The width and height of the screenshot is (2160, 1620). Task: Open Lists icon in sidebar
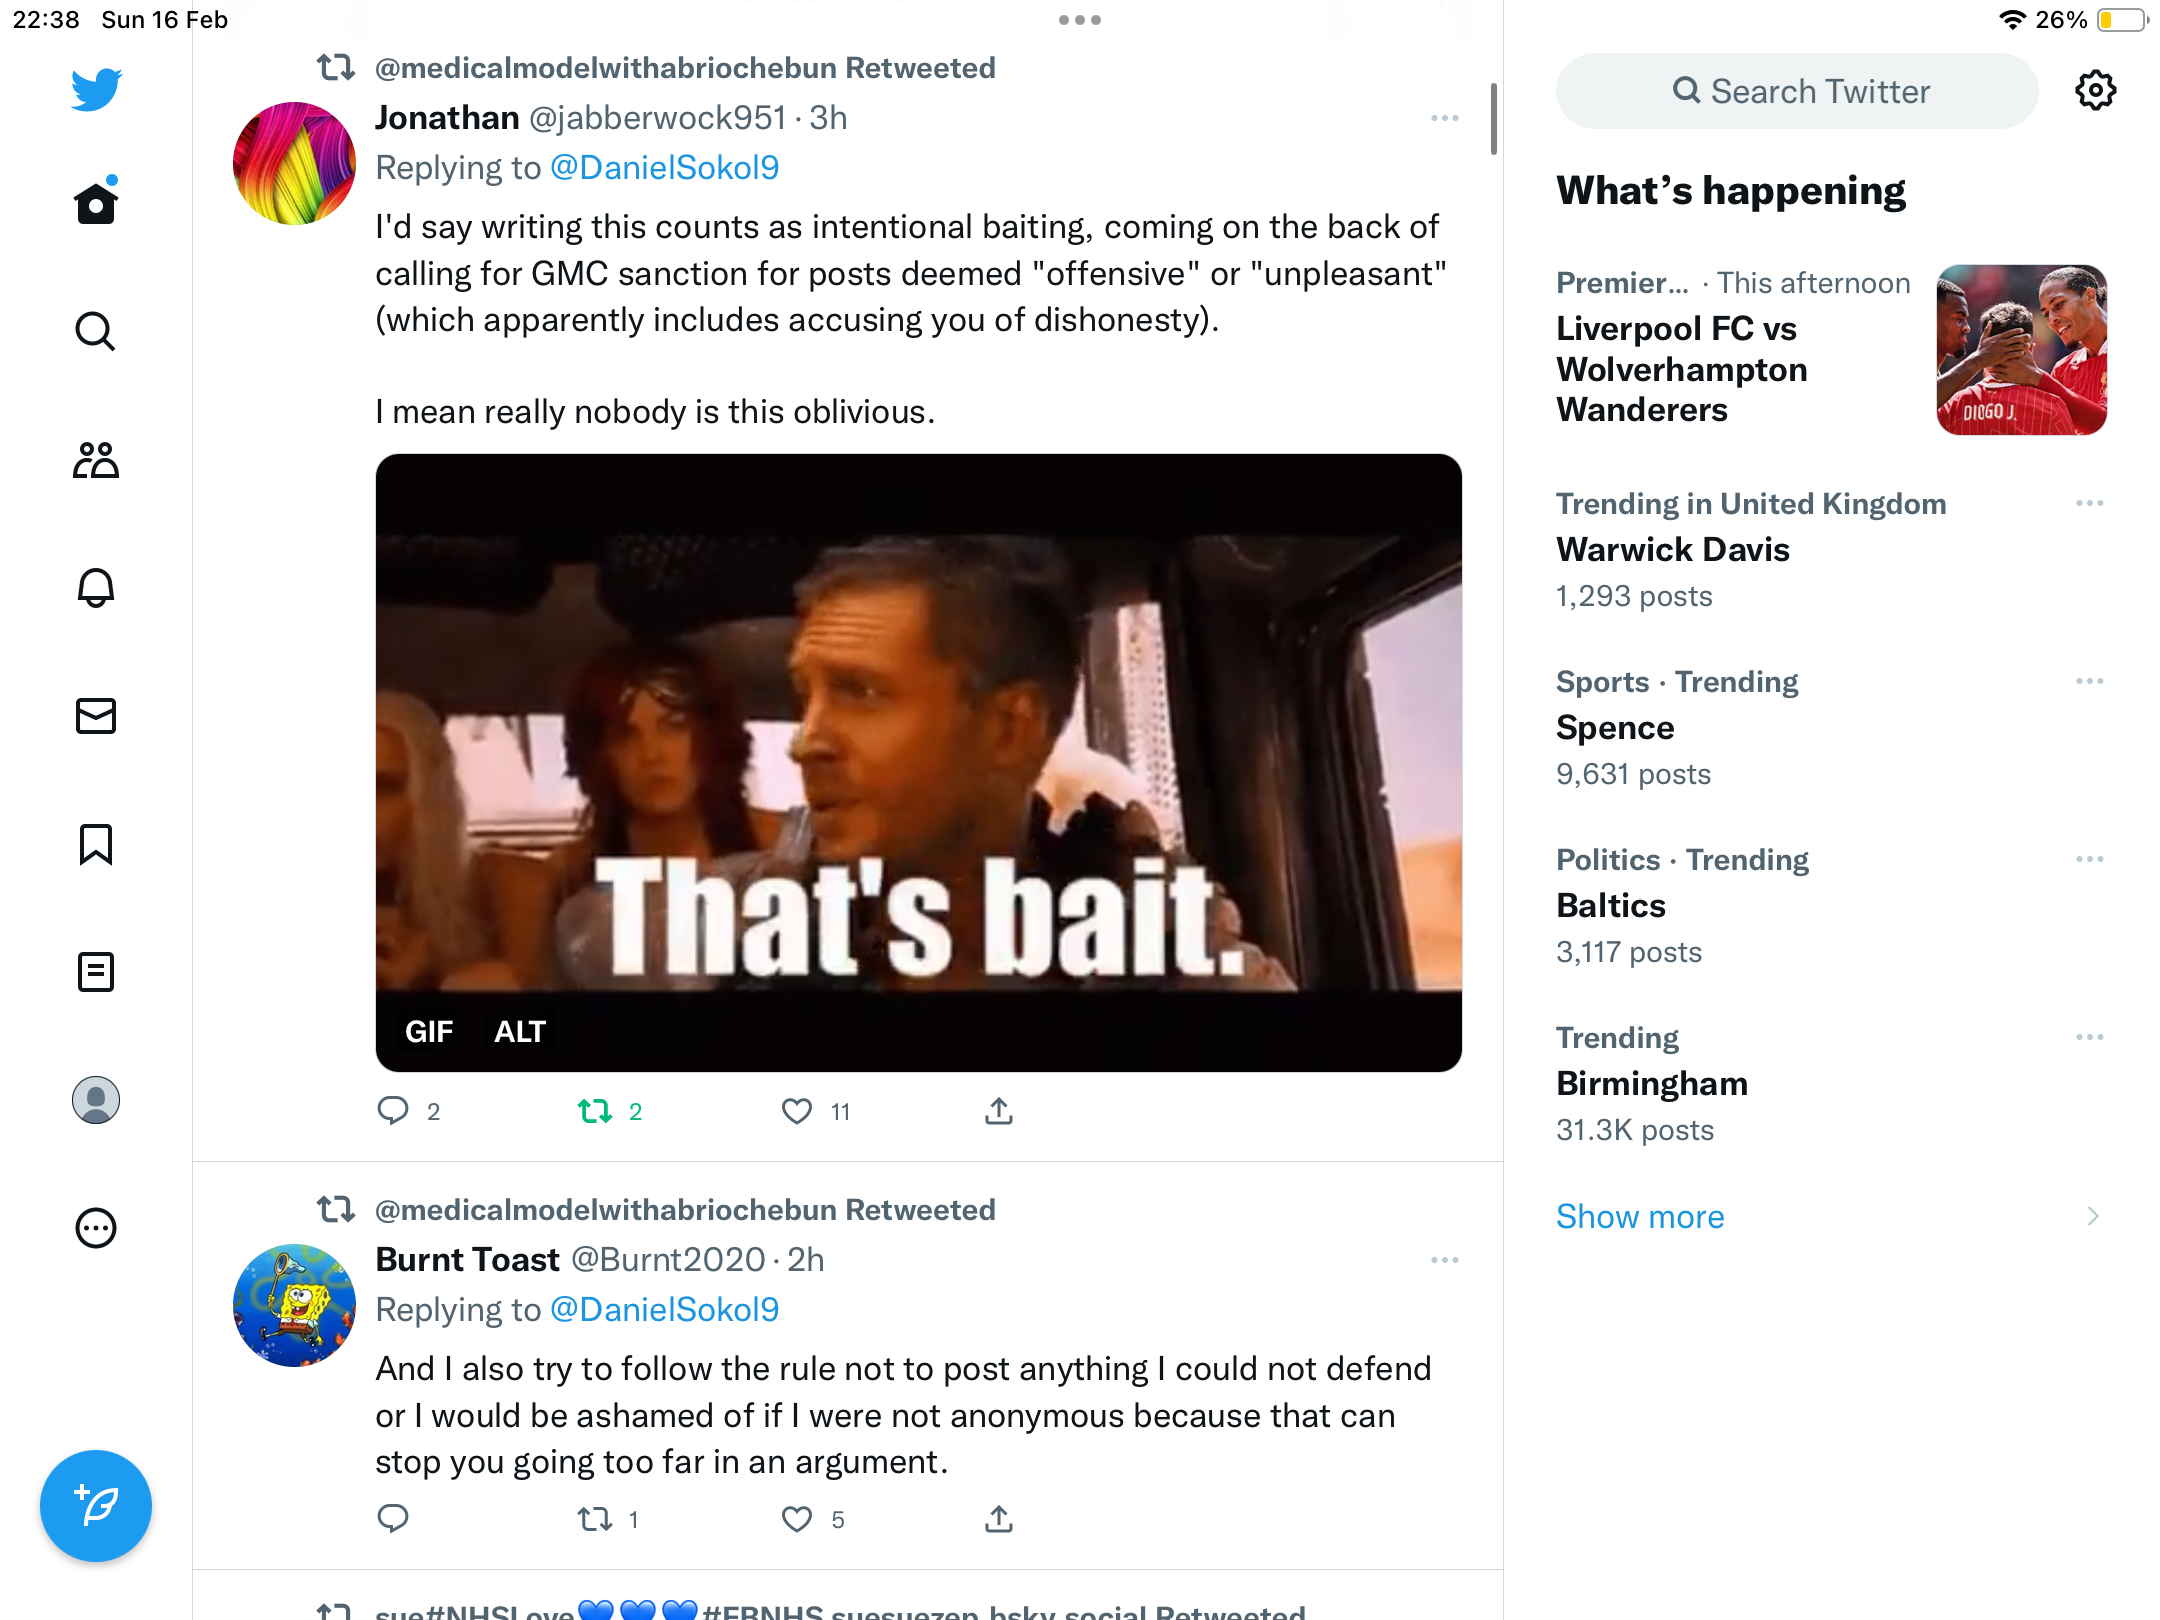coord(96,972)
